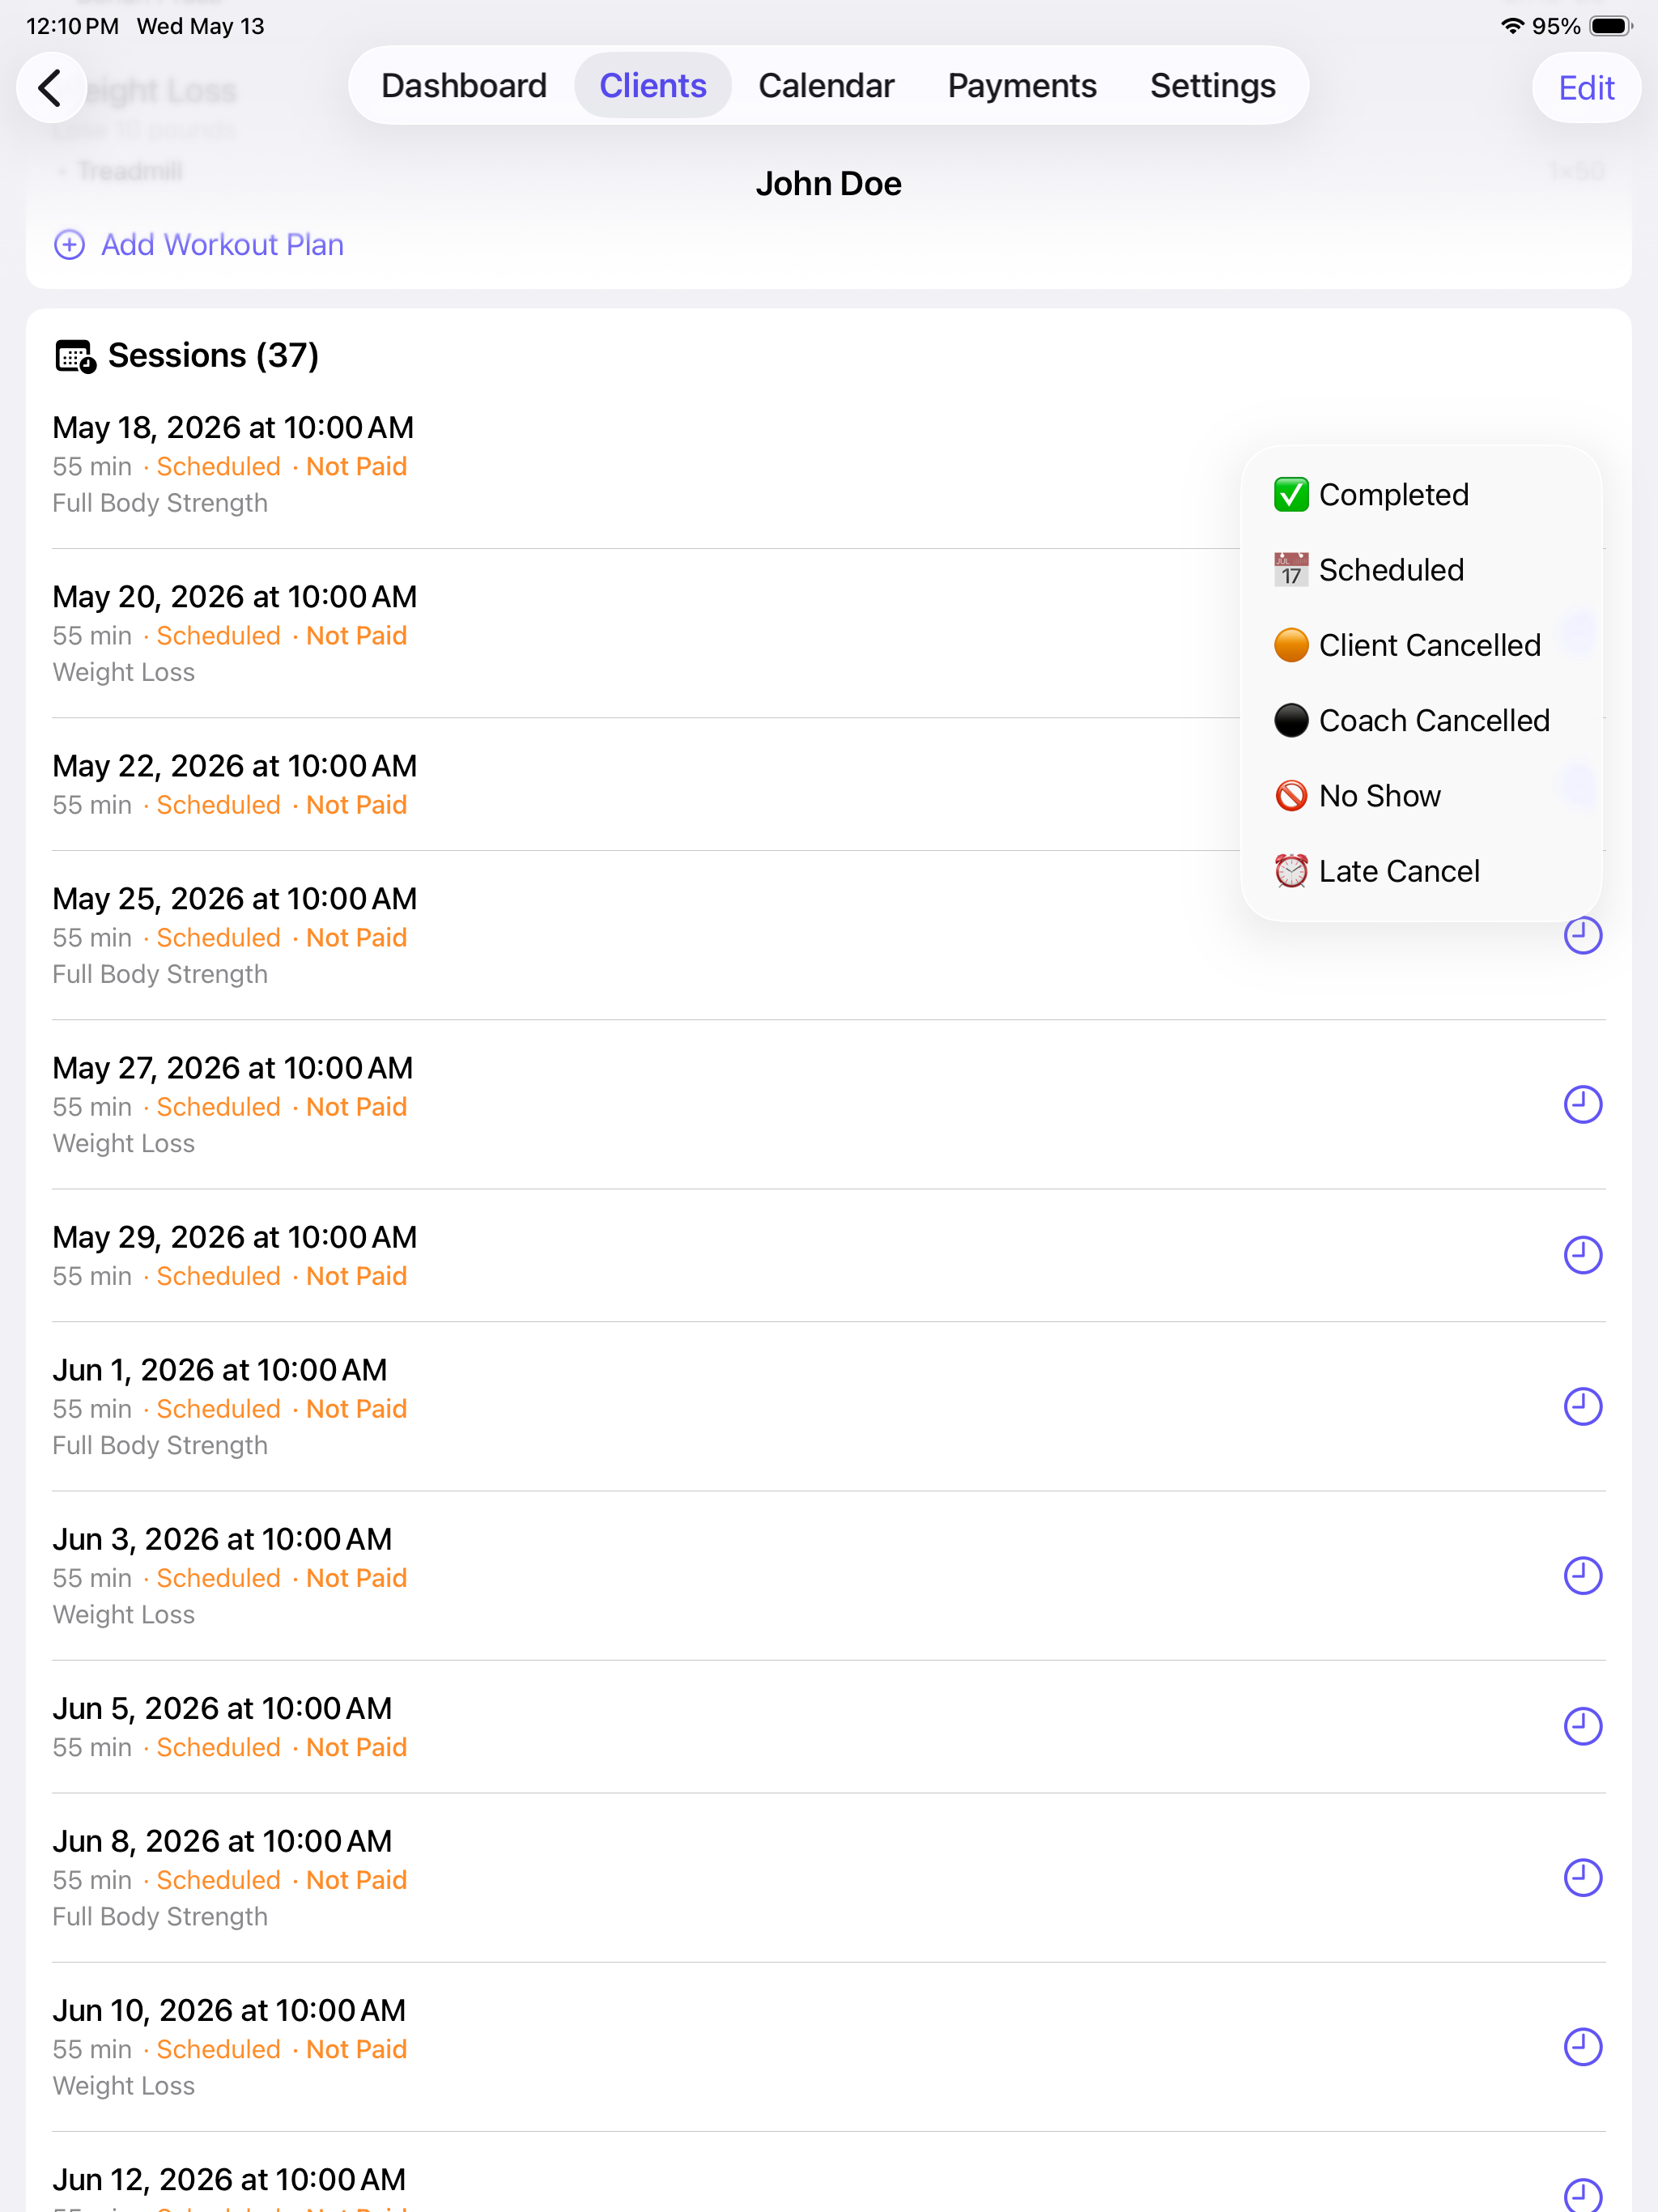Select Jun 8, 2026 at 10:00 AM row
The image size is (1658, 2212).
click(828, 1878)
